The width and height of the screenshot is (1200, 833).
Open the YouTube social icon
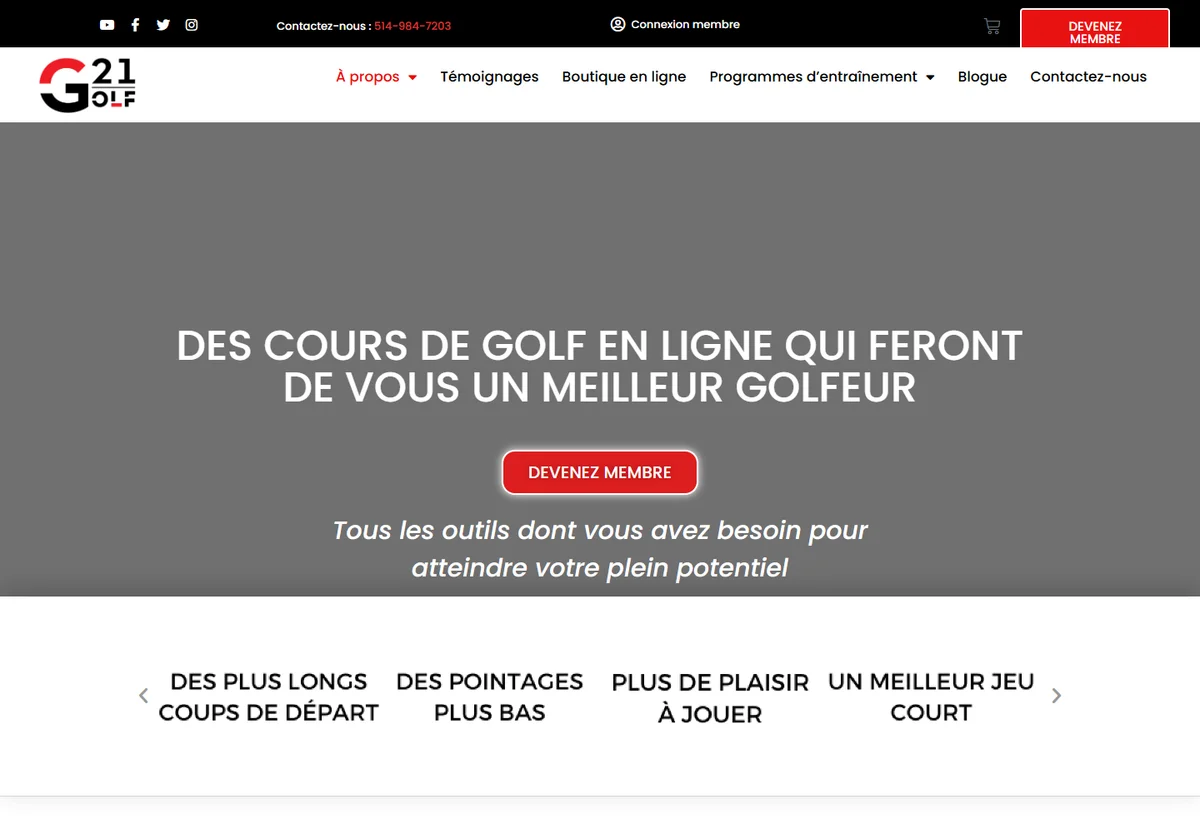click(x=107, y=25)
